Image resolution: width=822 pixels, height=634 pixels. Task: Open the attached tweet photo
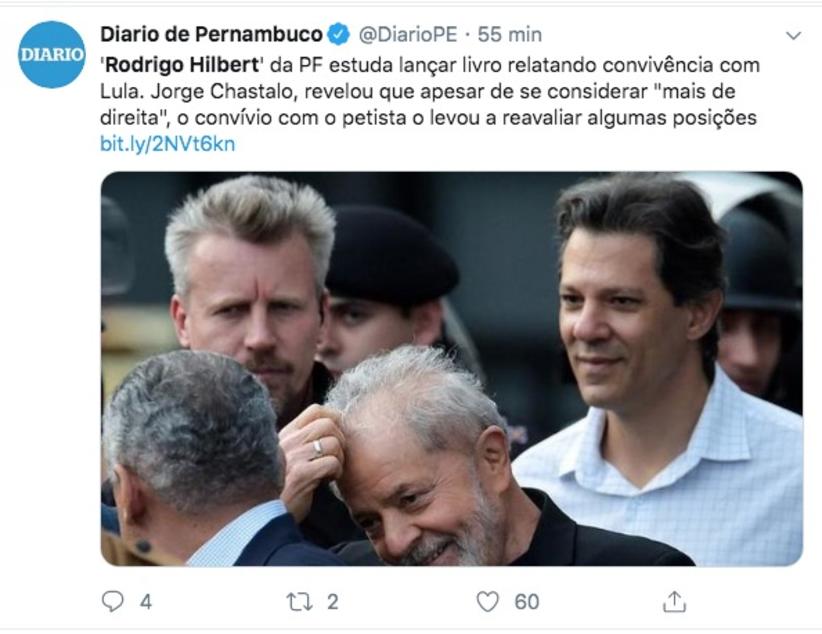451,369
